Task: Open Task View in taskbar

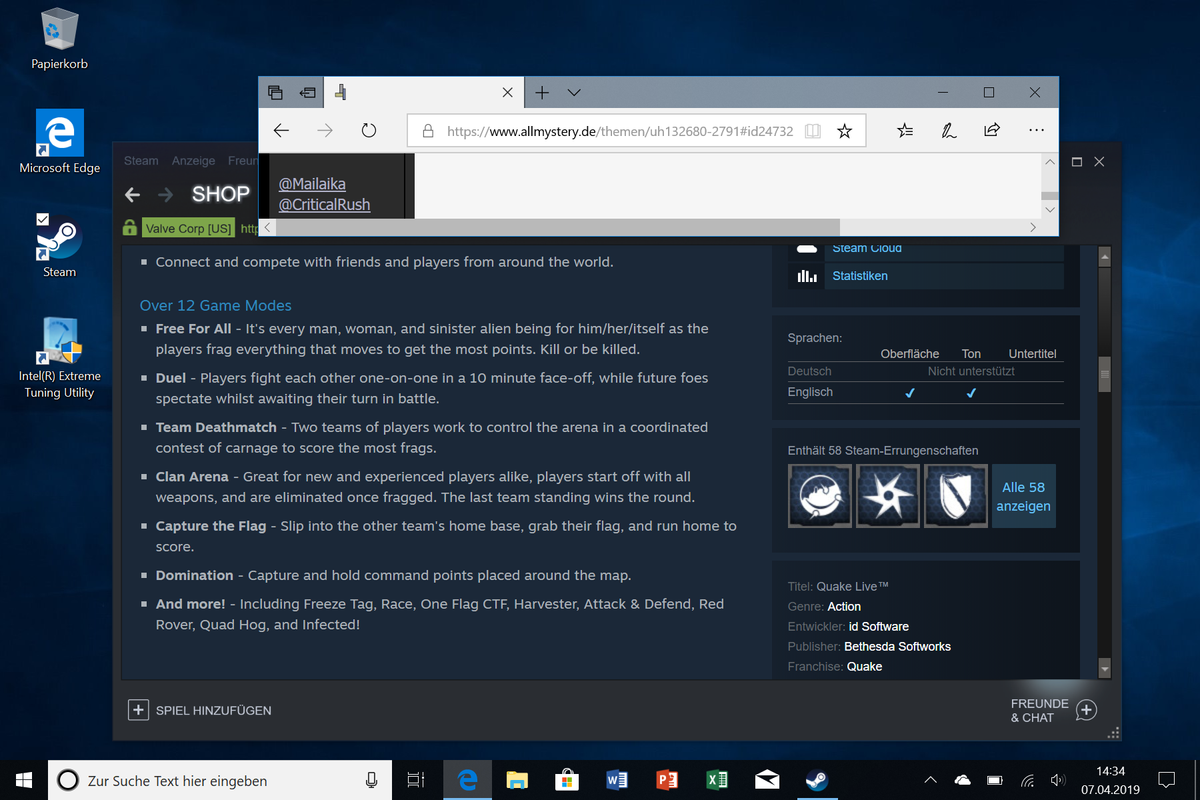Action: [x=416, y=780]
